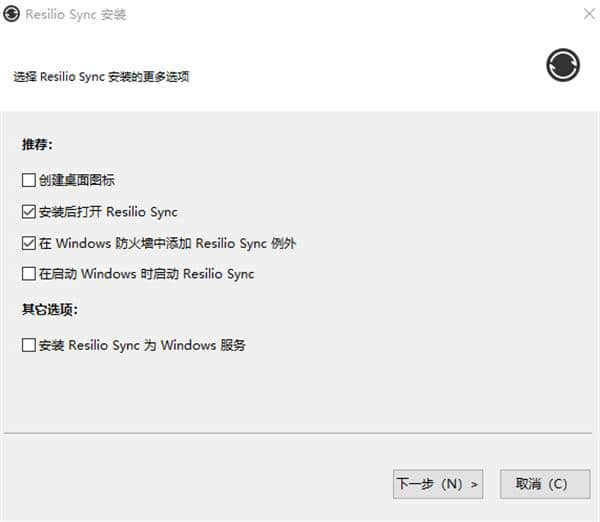The width and height of the screenshot is (600, 522).
Task: Click the 取消 (C) button
Action: [545, 484]
